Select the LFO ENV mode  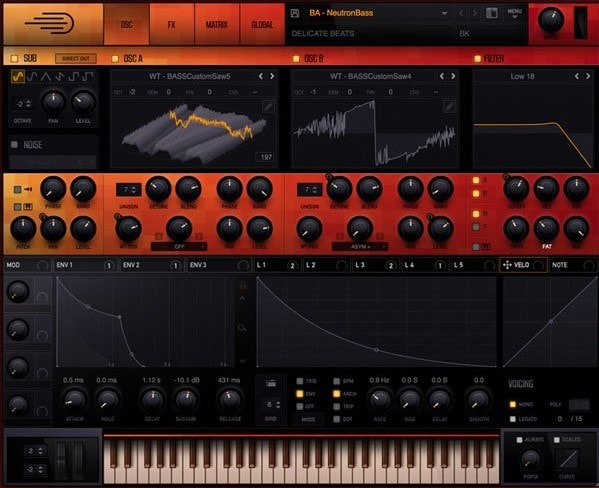click(300, 394)
